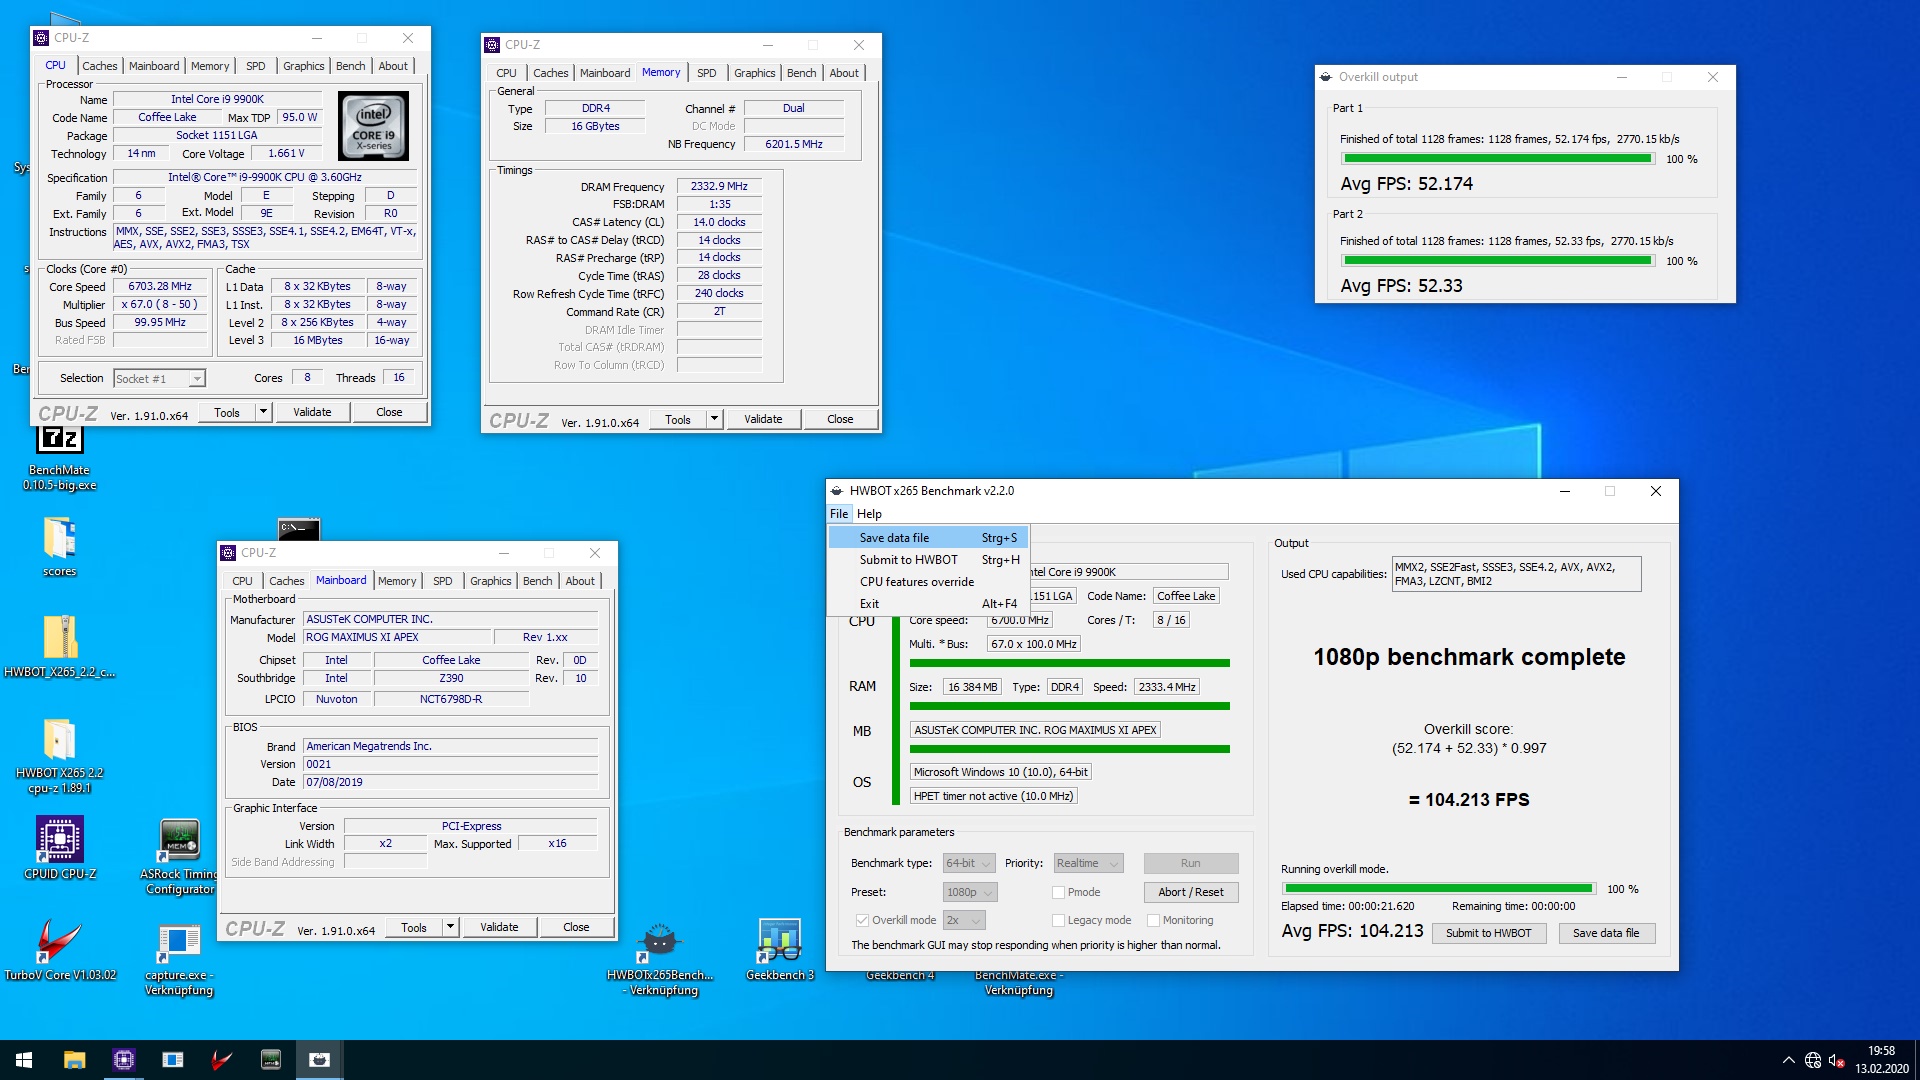Click the Running overkill mode progress bar

1438,888
